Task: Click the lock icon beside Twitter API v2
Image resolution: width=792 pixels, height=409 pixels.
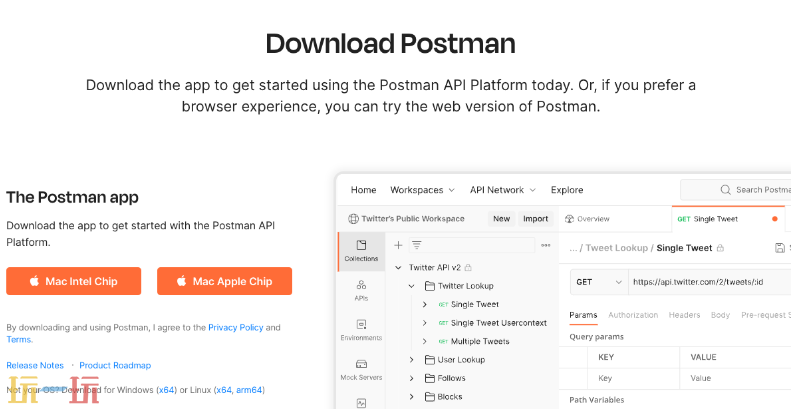Action: 468,267
